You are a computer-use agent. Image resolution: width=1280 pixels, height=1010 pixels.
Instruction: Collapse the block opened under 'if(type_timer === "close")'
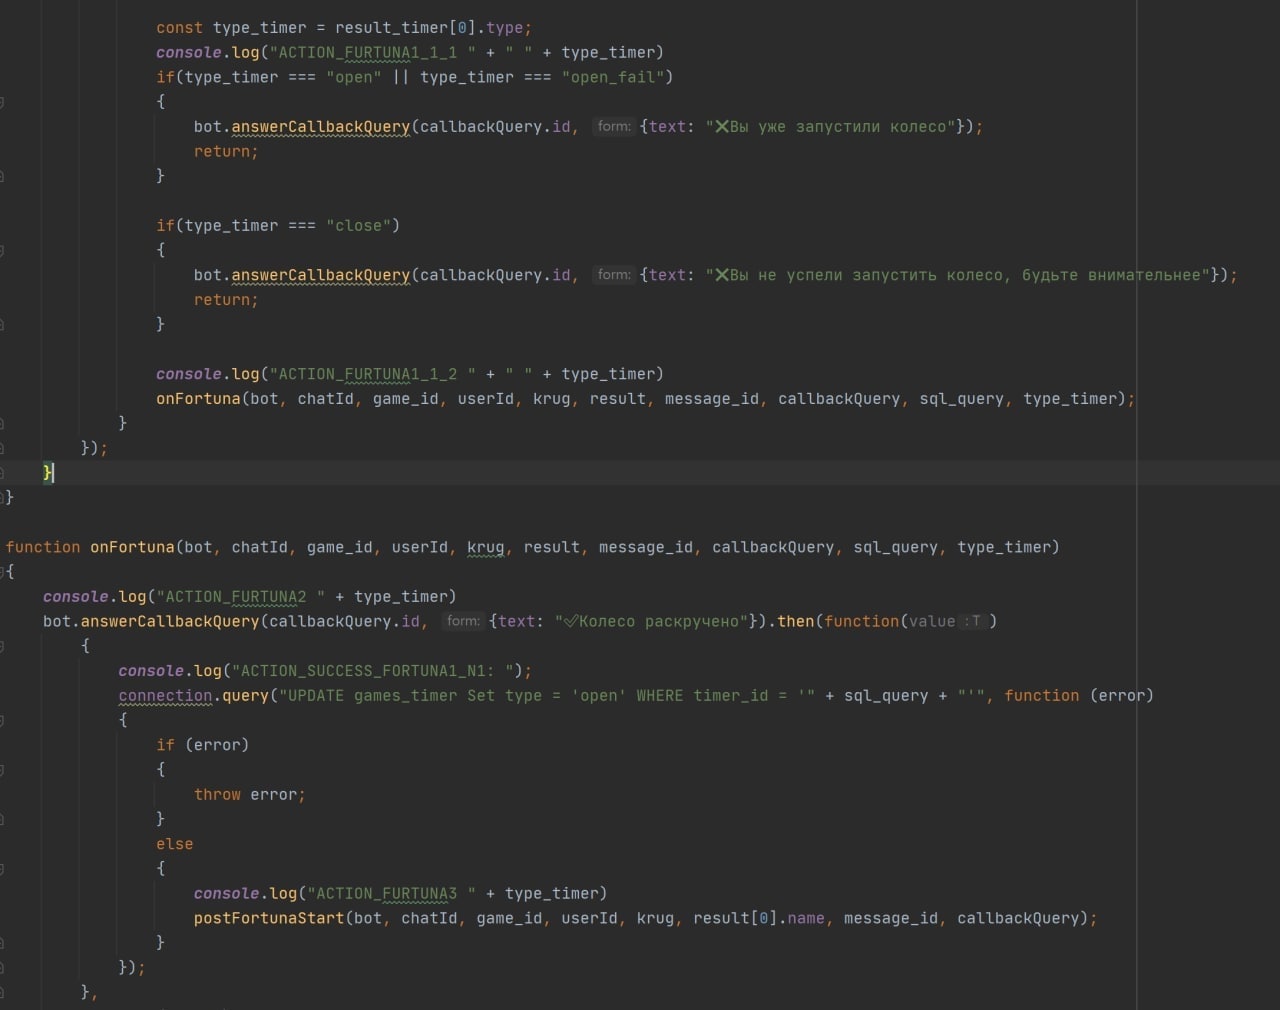[3, 250]
